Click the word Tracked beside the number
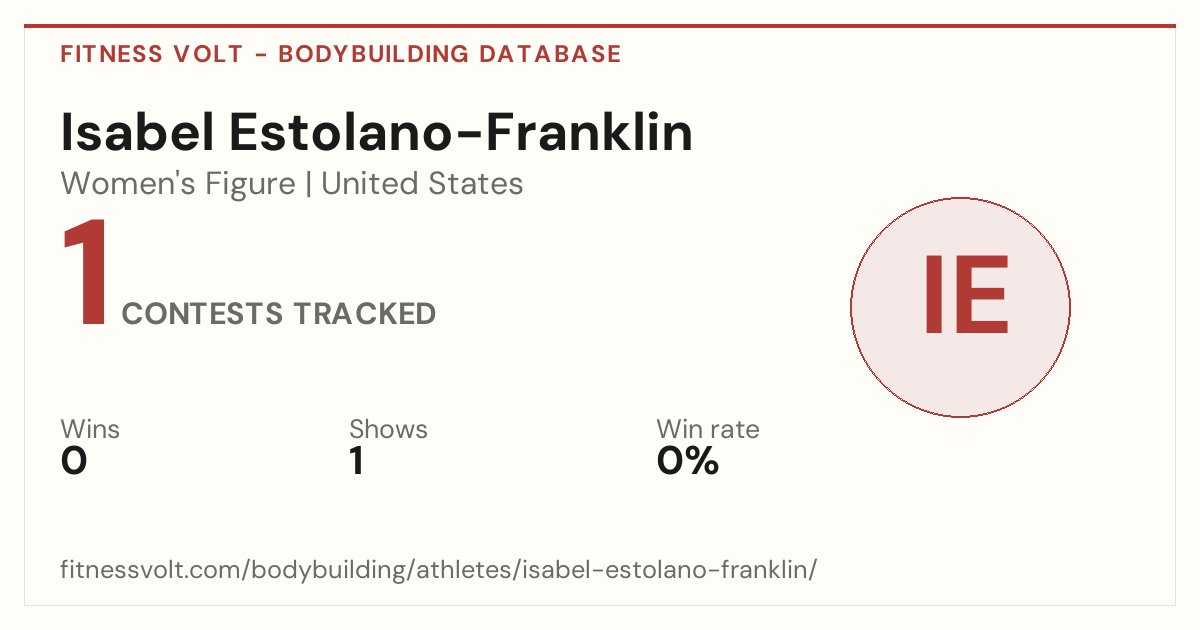 pyautogui.click(x=365, y=314)
